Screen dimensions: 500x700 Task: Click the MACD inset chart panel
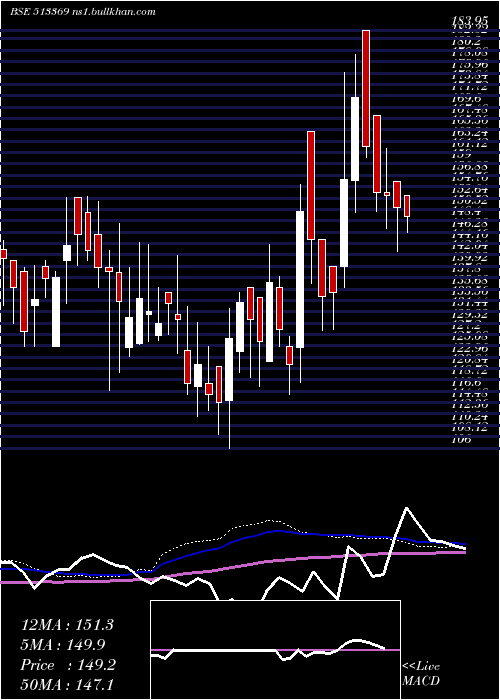[275, 650]
